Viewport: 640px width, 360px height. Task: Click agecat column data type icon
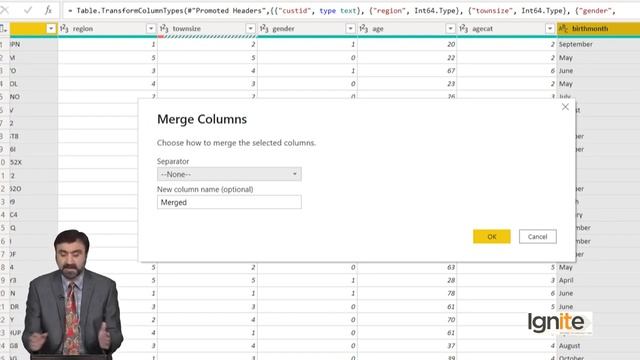(x=464, y=29)
